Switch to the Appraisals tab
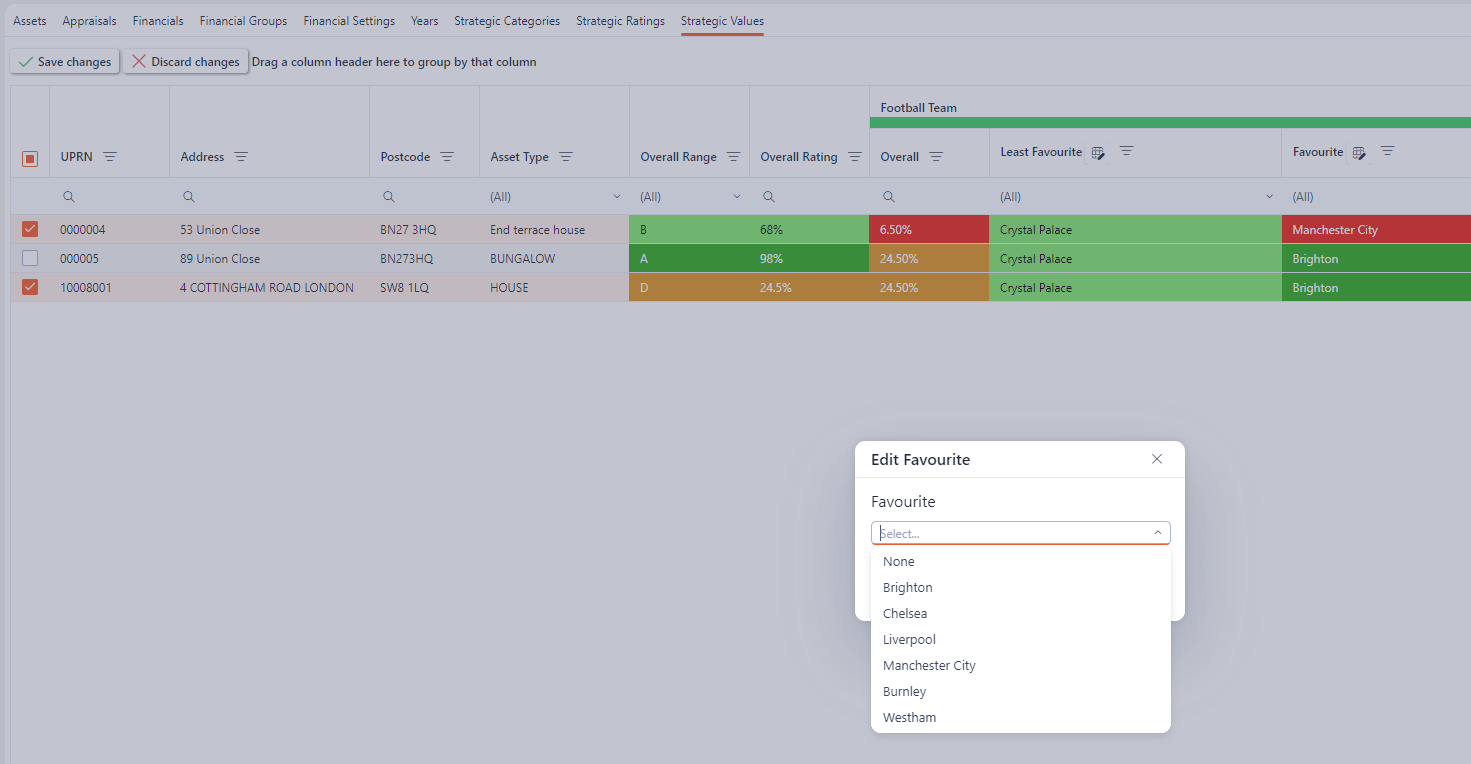Screen dimensions: 1471x764 click(x=89, y=21)
